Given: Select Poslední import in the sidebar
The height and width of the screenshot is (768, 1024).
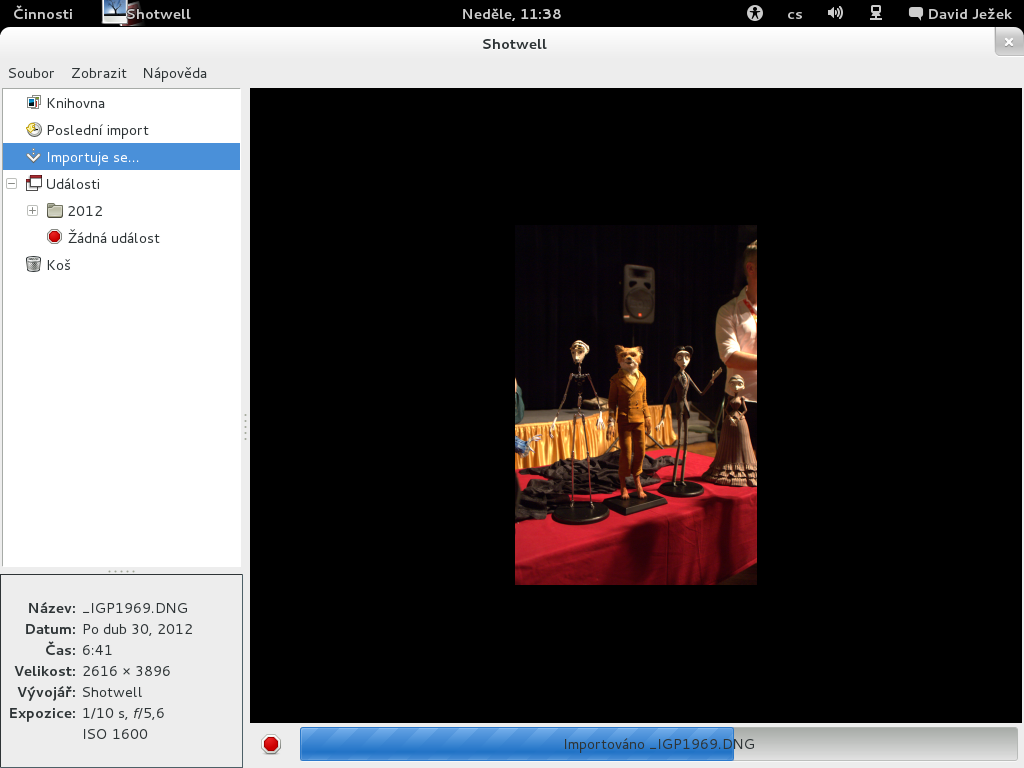Looking at the screenshot, I should tap(121, 130).
